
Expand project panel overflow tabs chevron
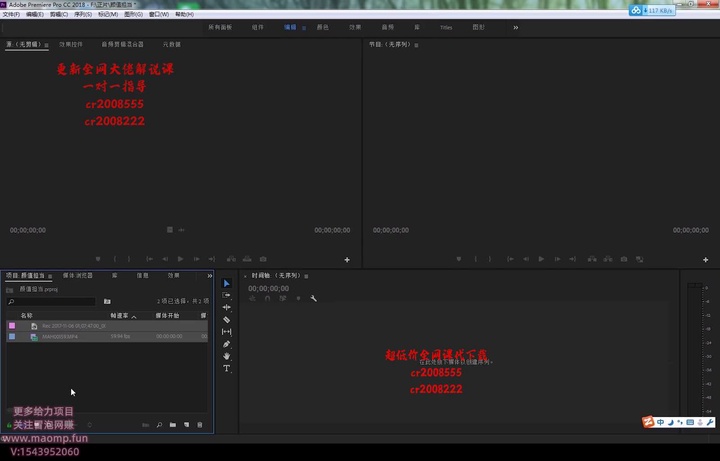(209, 275)
